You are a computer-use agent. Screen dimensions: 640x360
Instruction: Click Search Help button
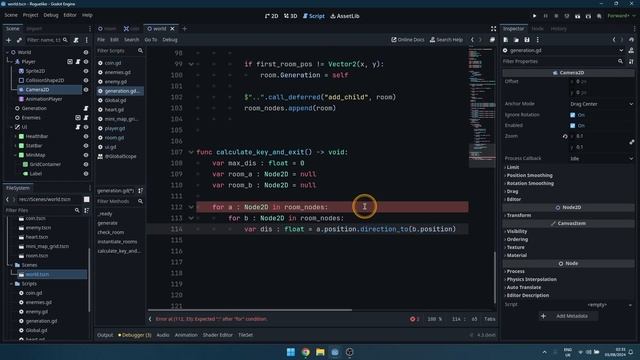[x=446, y=40]
